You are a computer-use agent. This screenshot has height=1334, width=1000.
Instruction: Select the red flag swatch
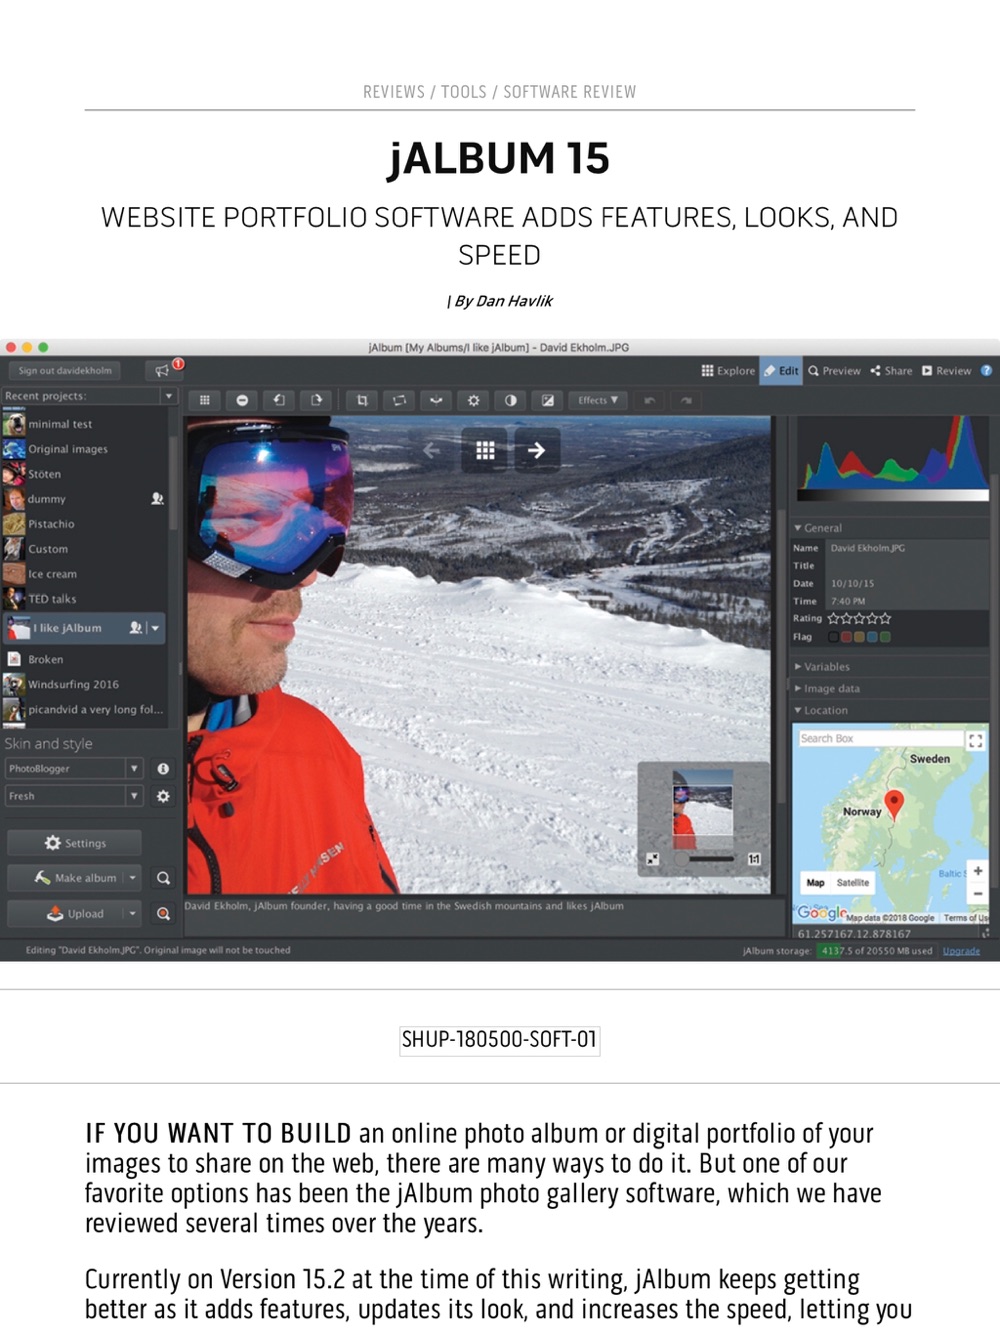[846, 636]
